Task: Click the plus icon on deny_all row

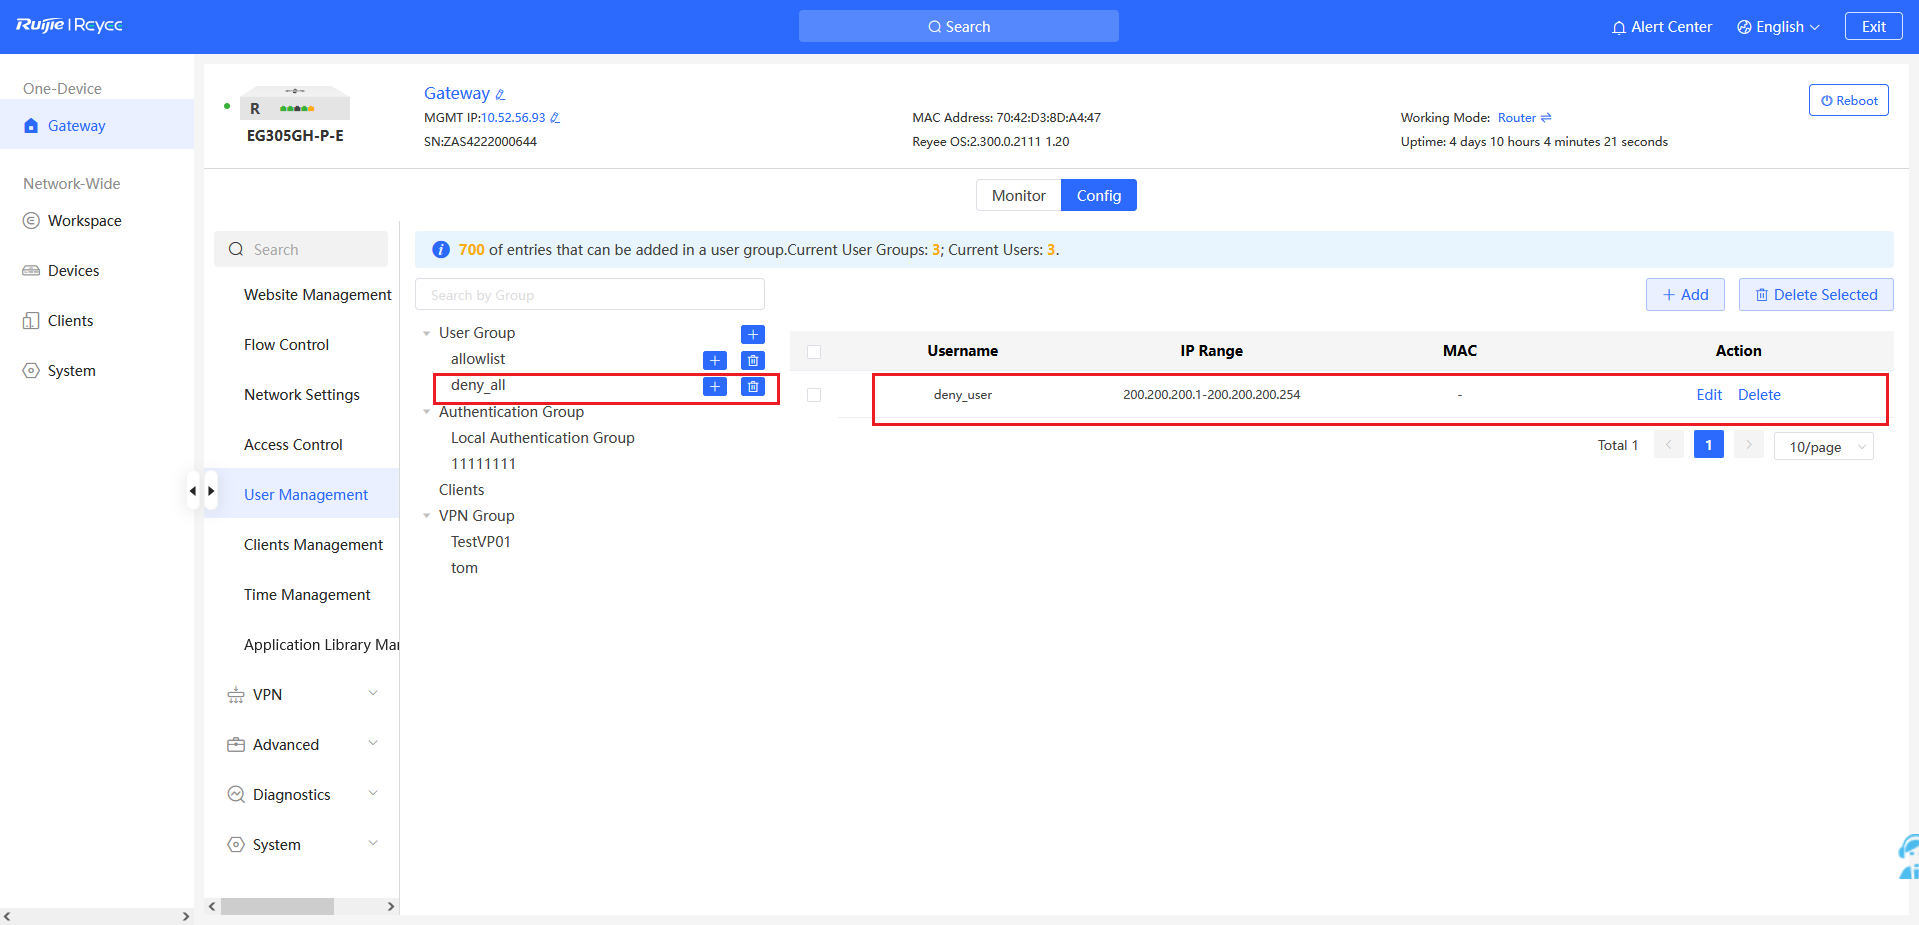Action: pyautogui.click(x=714, y=386)
